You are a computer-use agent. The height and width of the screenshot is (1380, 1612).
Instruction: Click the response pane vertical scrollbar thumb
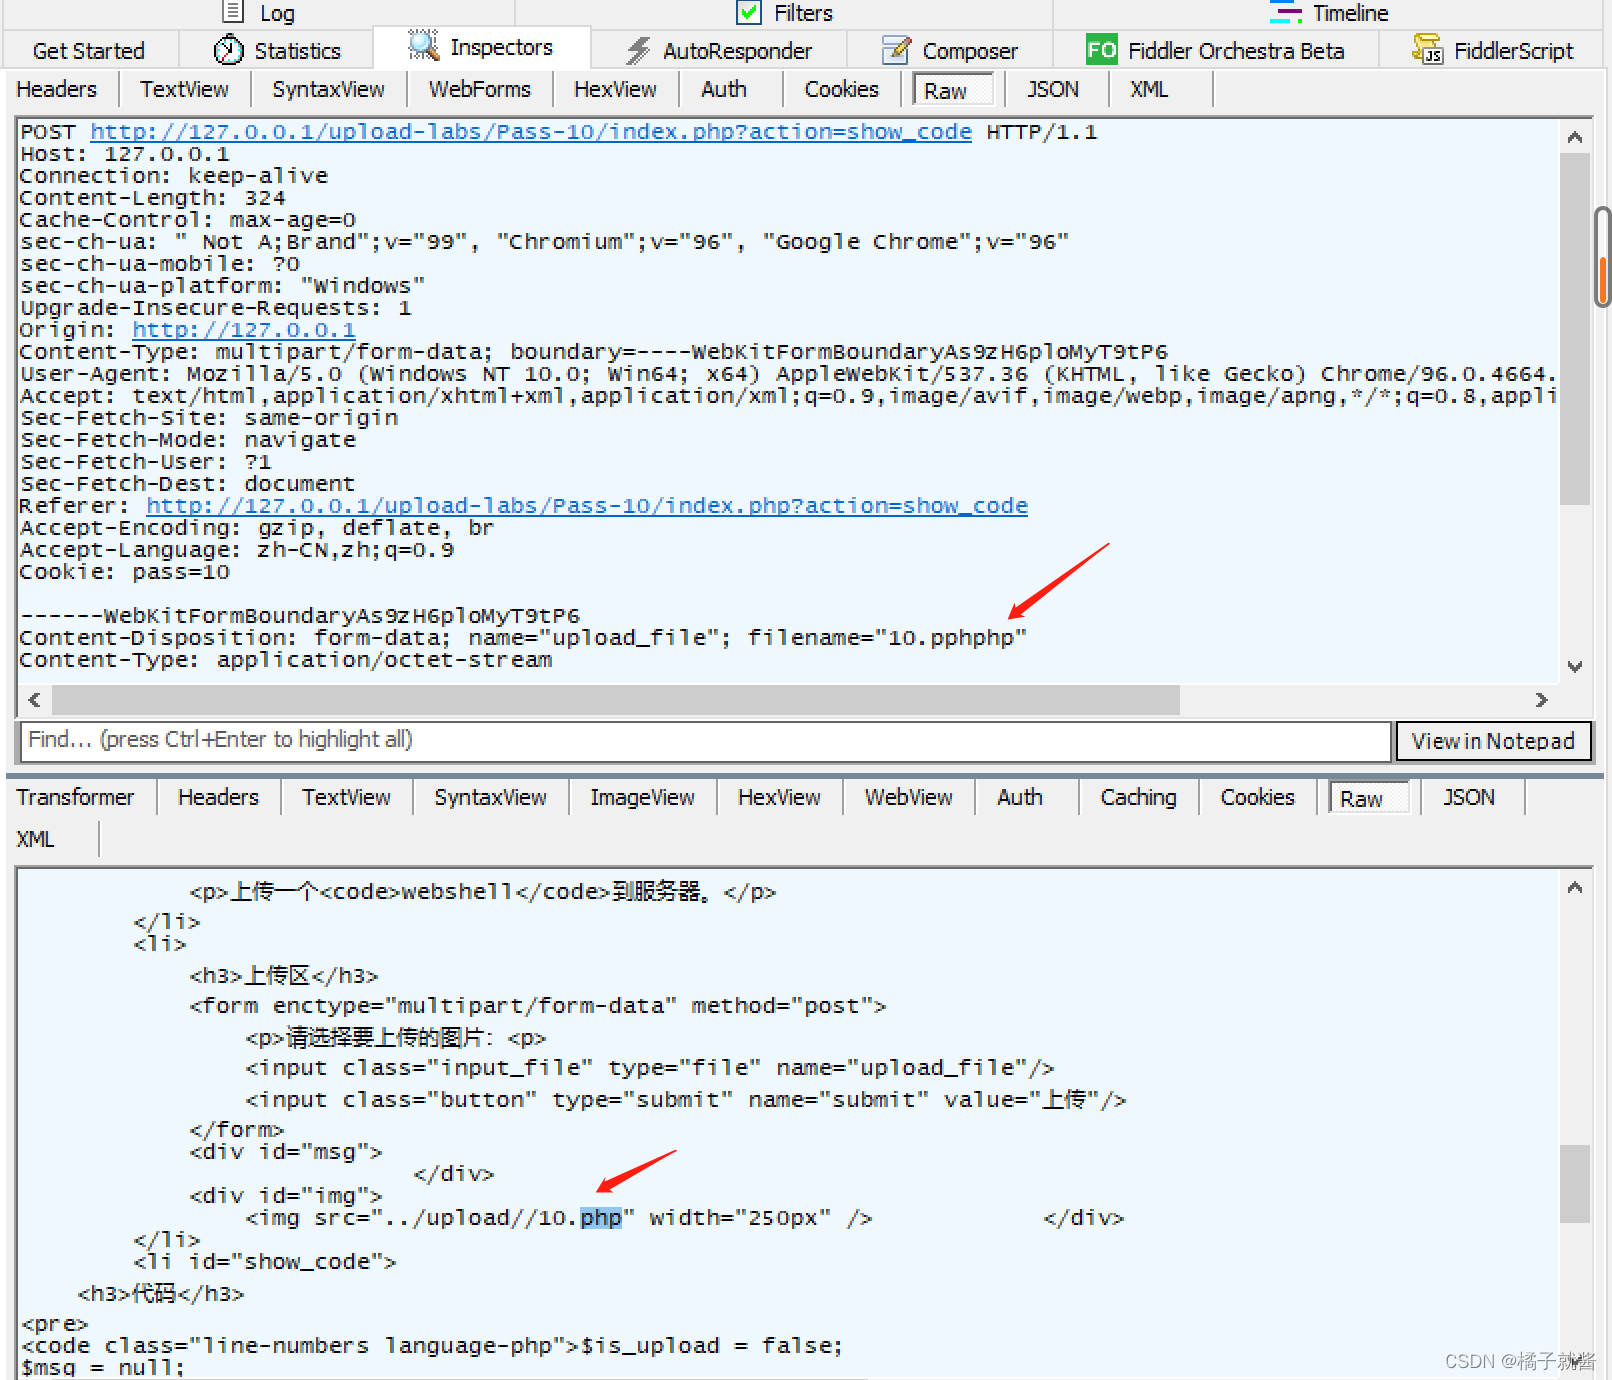[1575, 1184]
